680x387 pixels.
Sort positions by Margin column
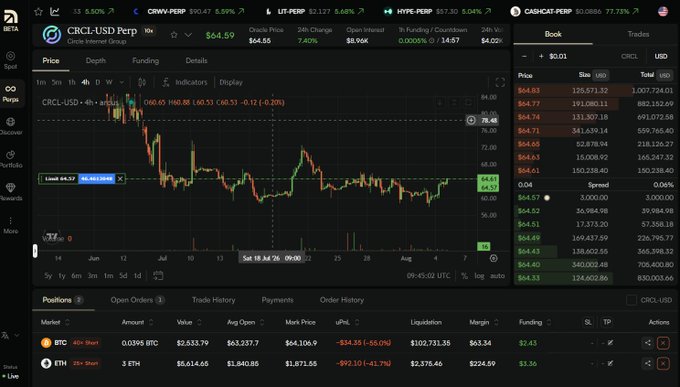[484, 322]
